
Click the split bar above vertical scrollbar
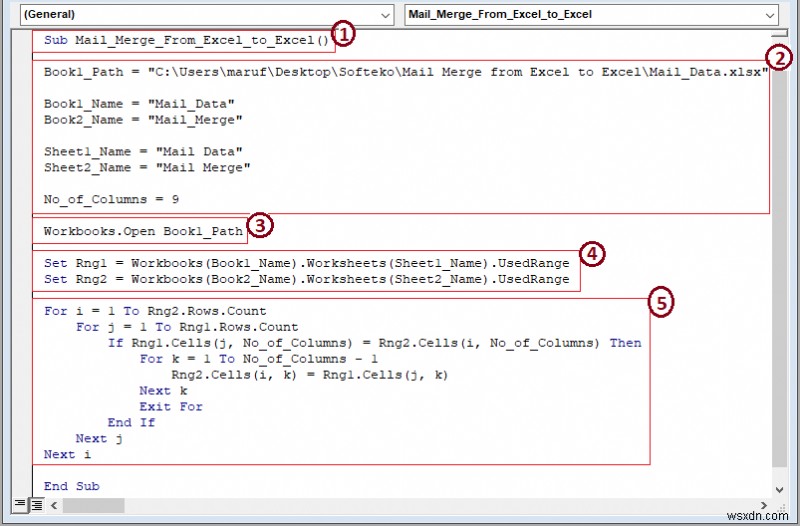point(780,33)
